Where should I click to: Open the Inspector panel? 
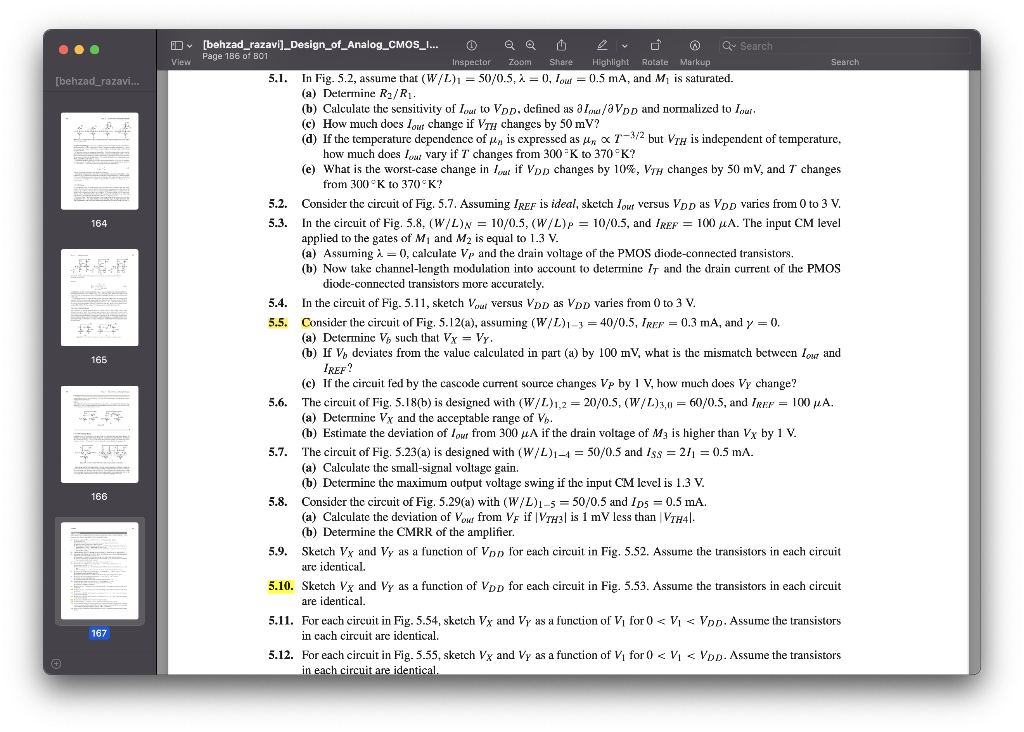point(470,46)
